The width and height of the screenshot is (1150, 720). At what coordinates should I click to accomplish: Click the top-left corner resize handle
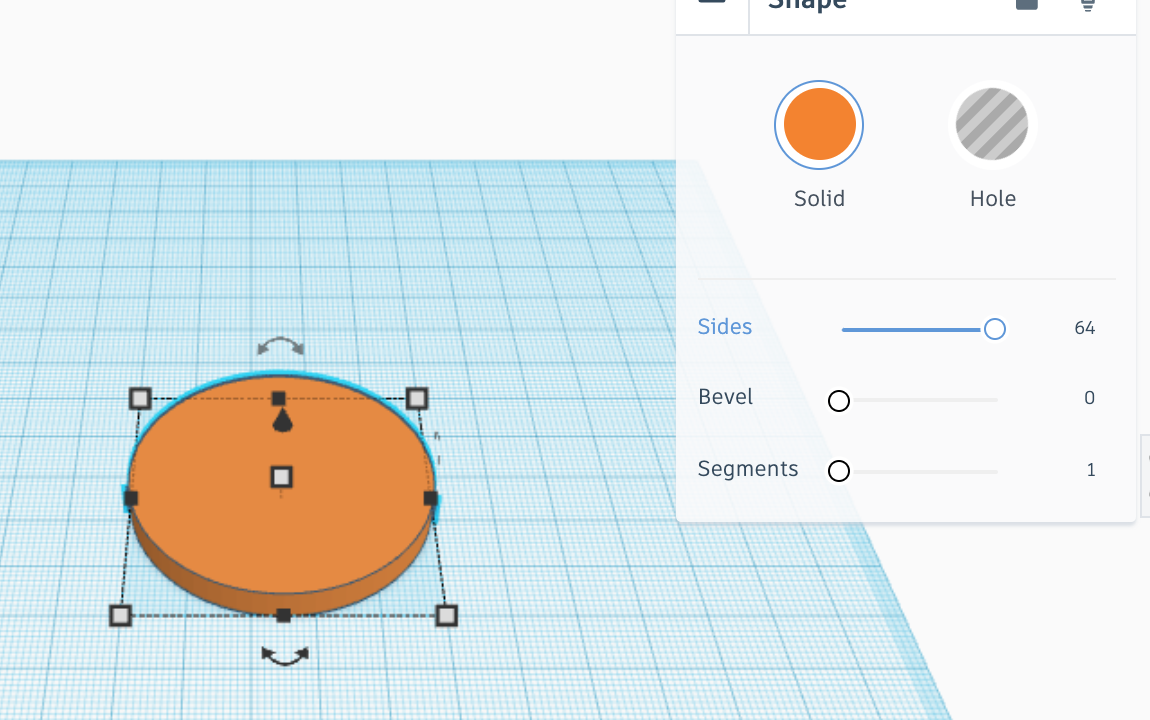[140, 398]
